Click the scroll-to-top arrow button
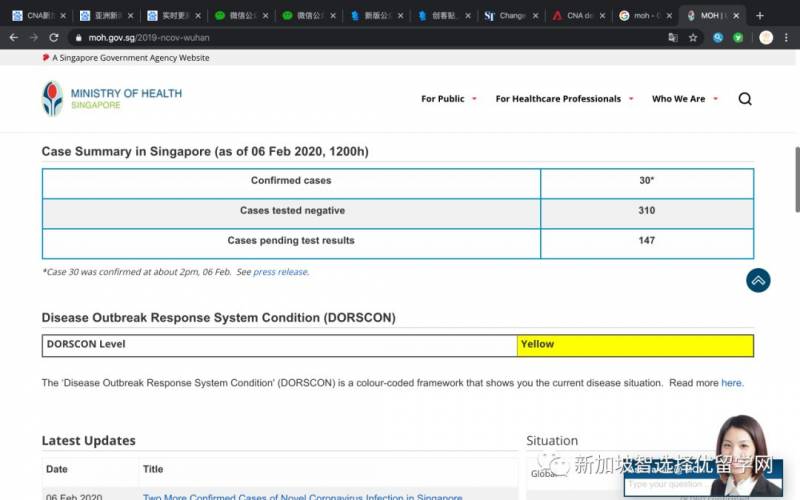This screenshot has width=800, height=500. pos(758,280)
